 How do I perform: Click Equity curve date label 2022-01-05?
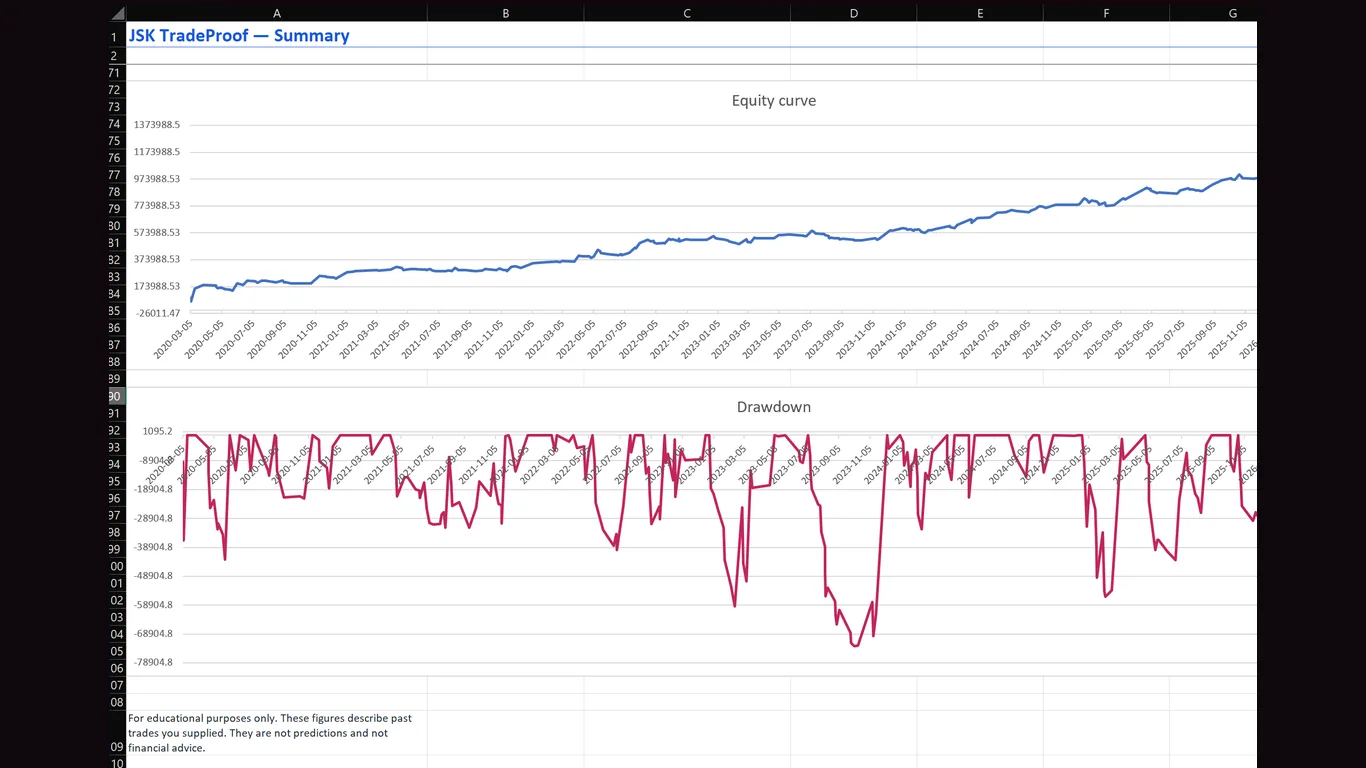(x=514, y=340)
